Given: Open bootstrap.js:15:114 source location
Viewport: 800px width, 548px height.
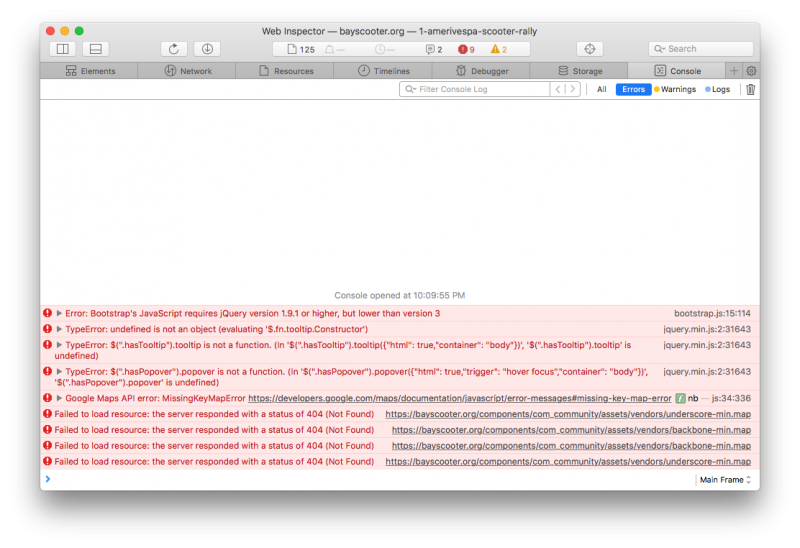Looking at the screenshot, I should point(712,313).
